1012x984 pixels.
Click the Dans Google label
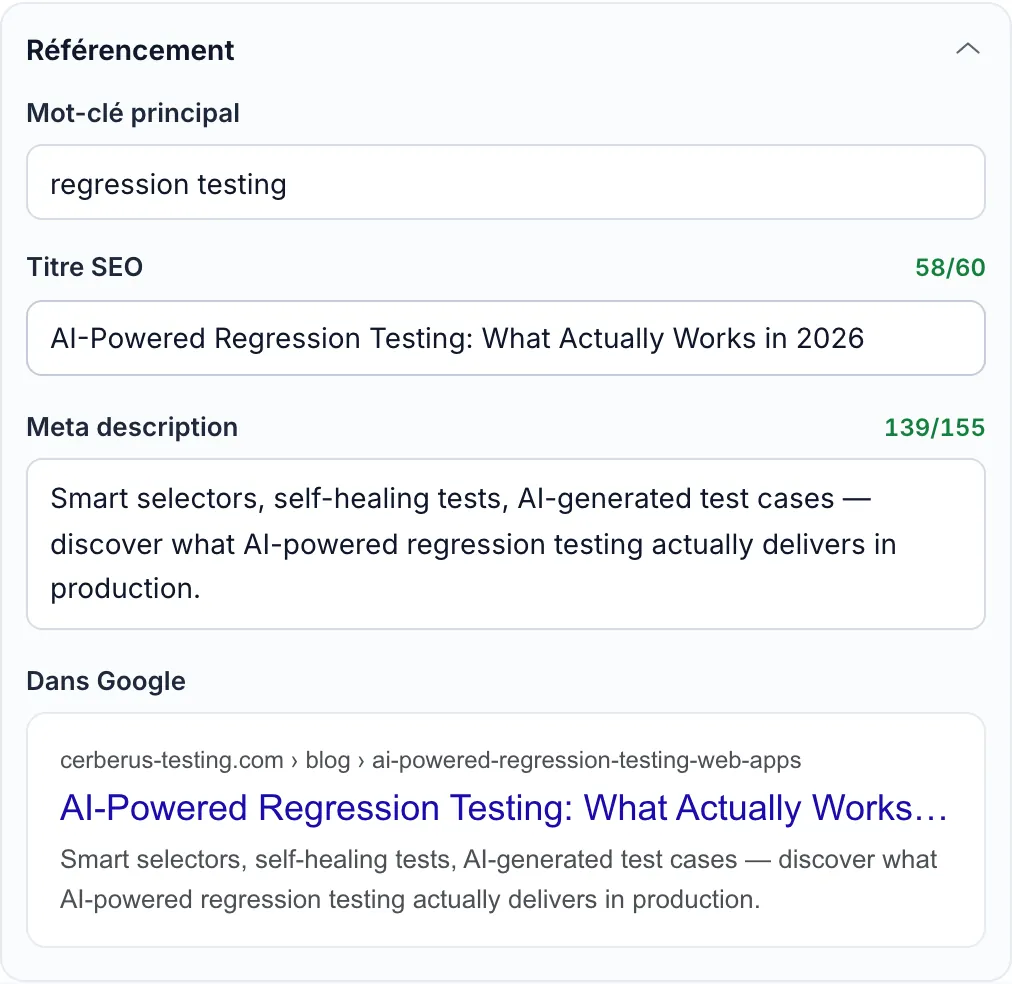pyautogui.click(x=106, y=681)
